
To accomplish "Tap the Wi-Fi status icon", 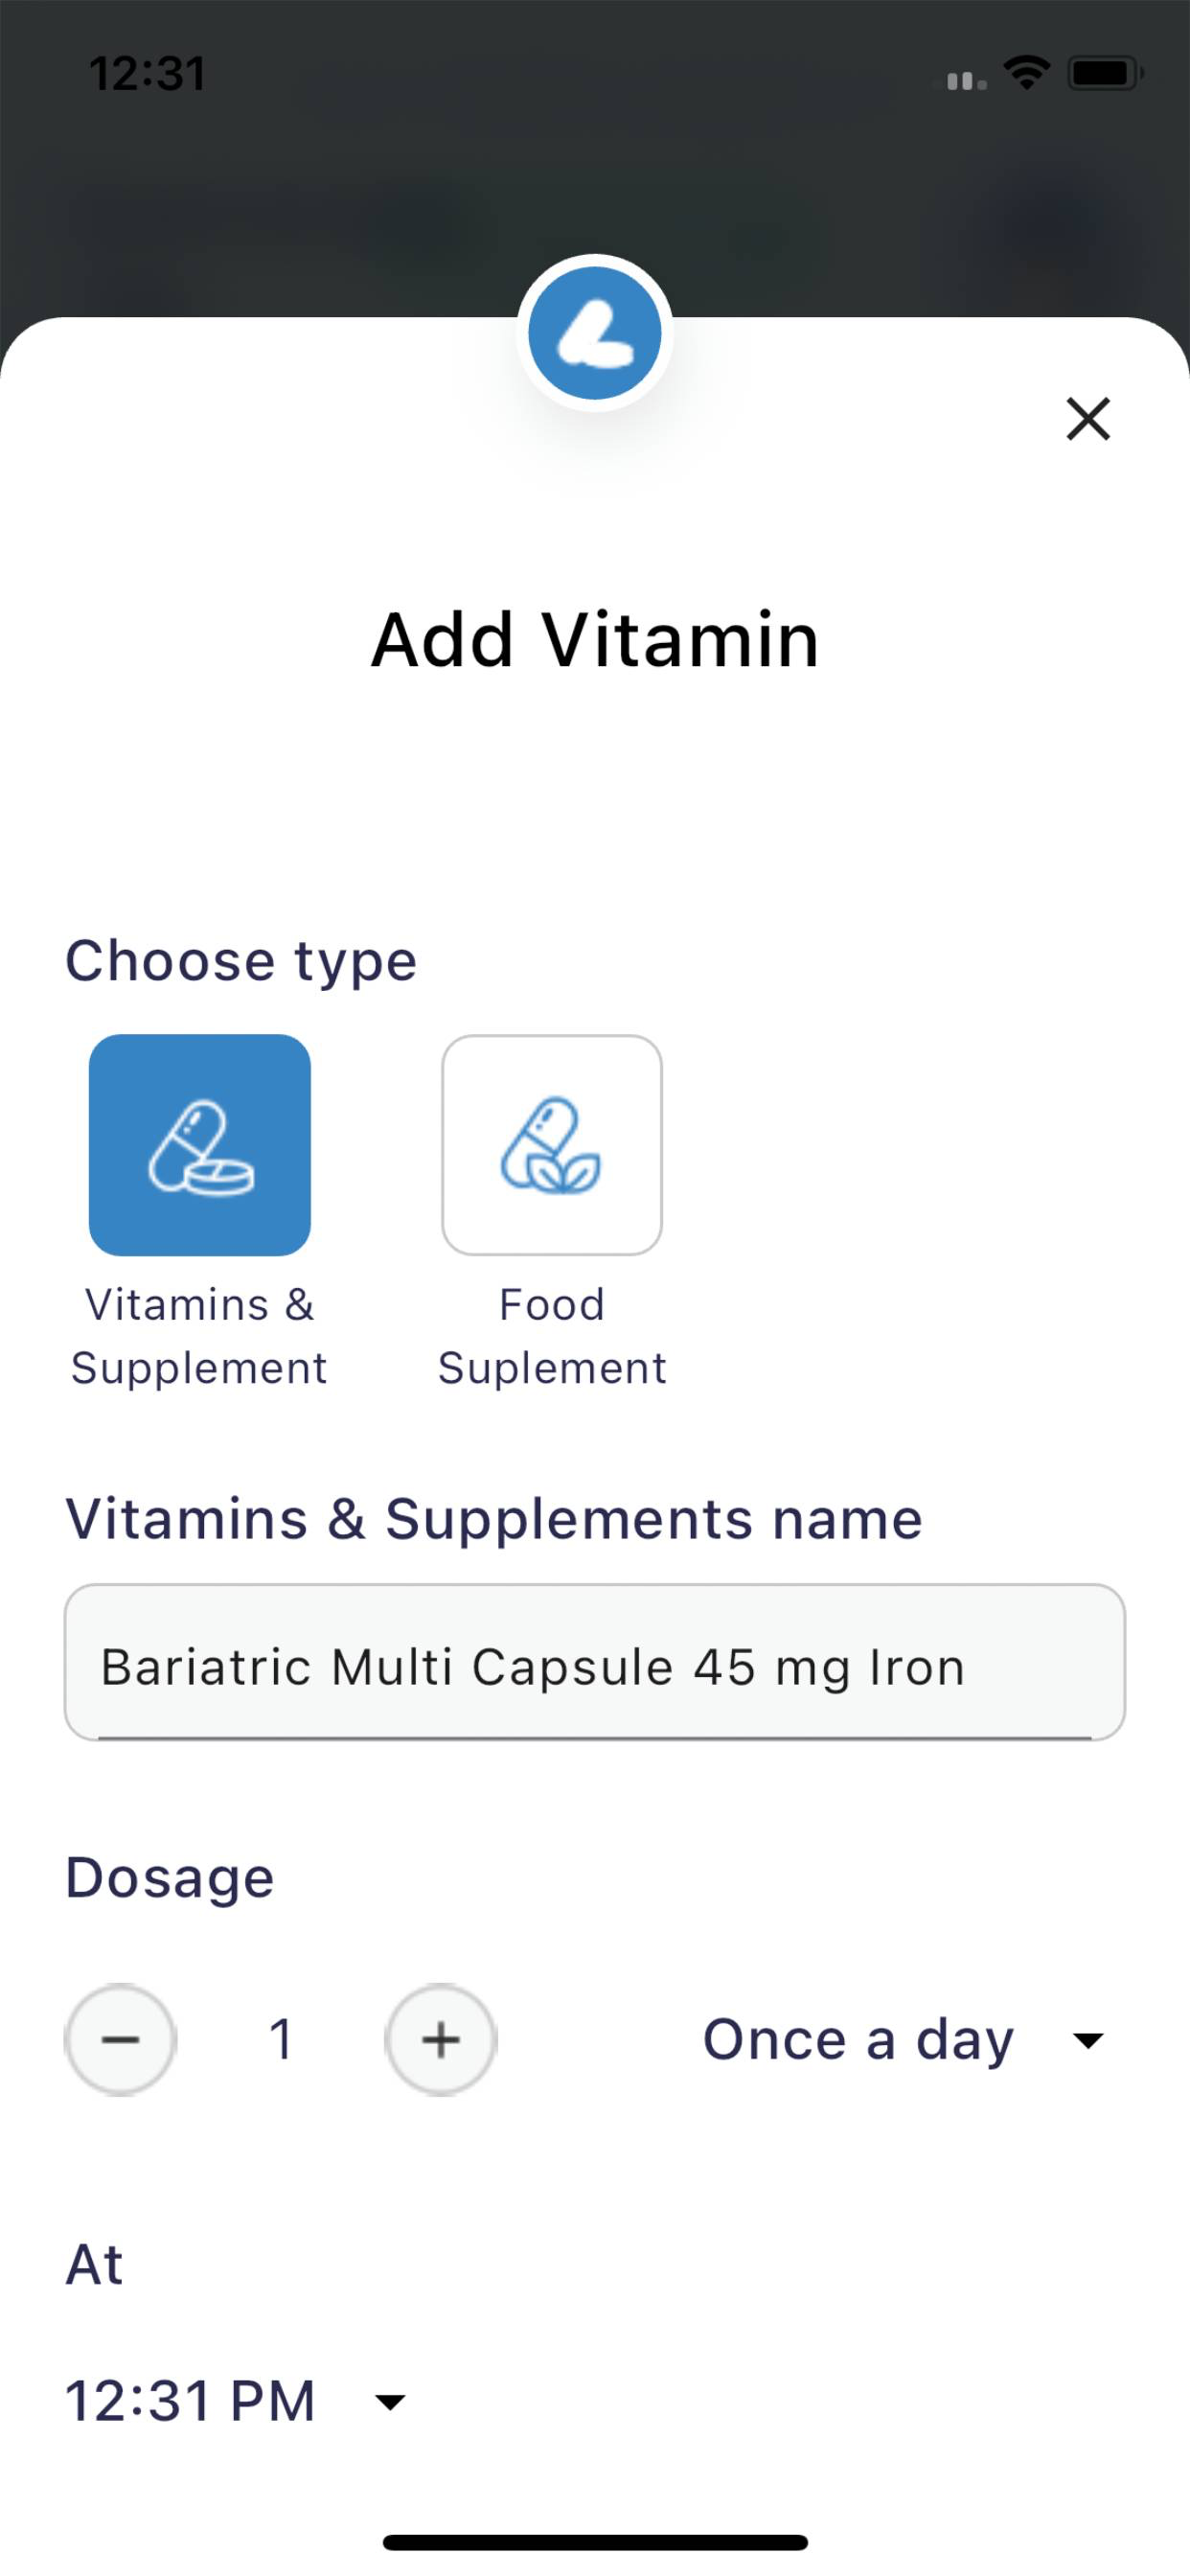I will (1026, 72).
